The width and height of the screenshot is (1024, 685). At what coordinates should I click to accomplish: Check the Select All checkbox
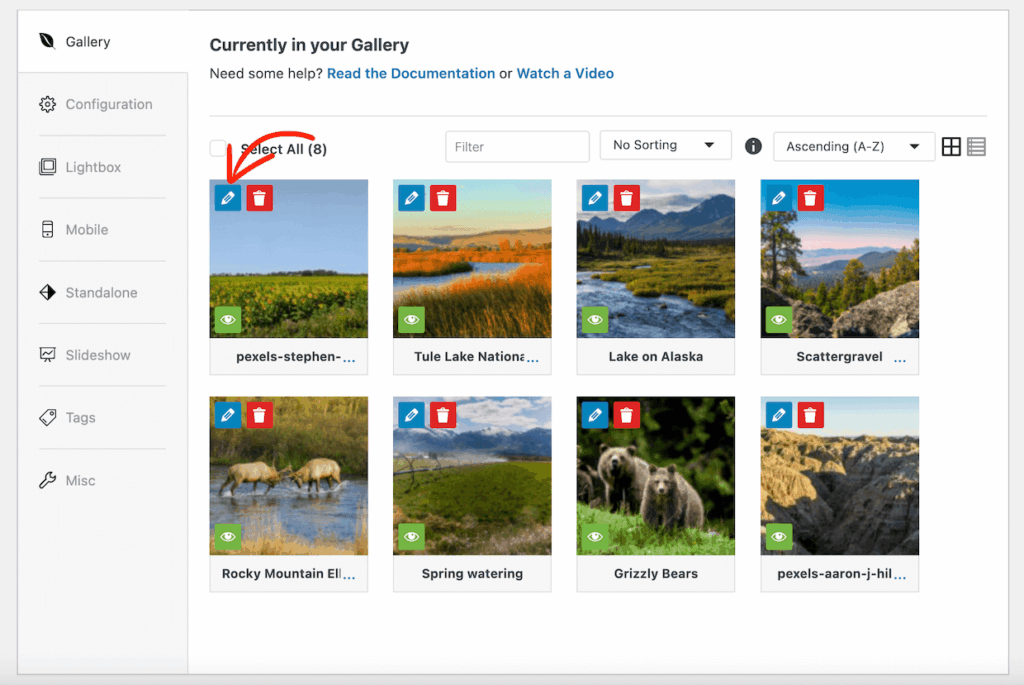[218, 148]
